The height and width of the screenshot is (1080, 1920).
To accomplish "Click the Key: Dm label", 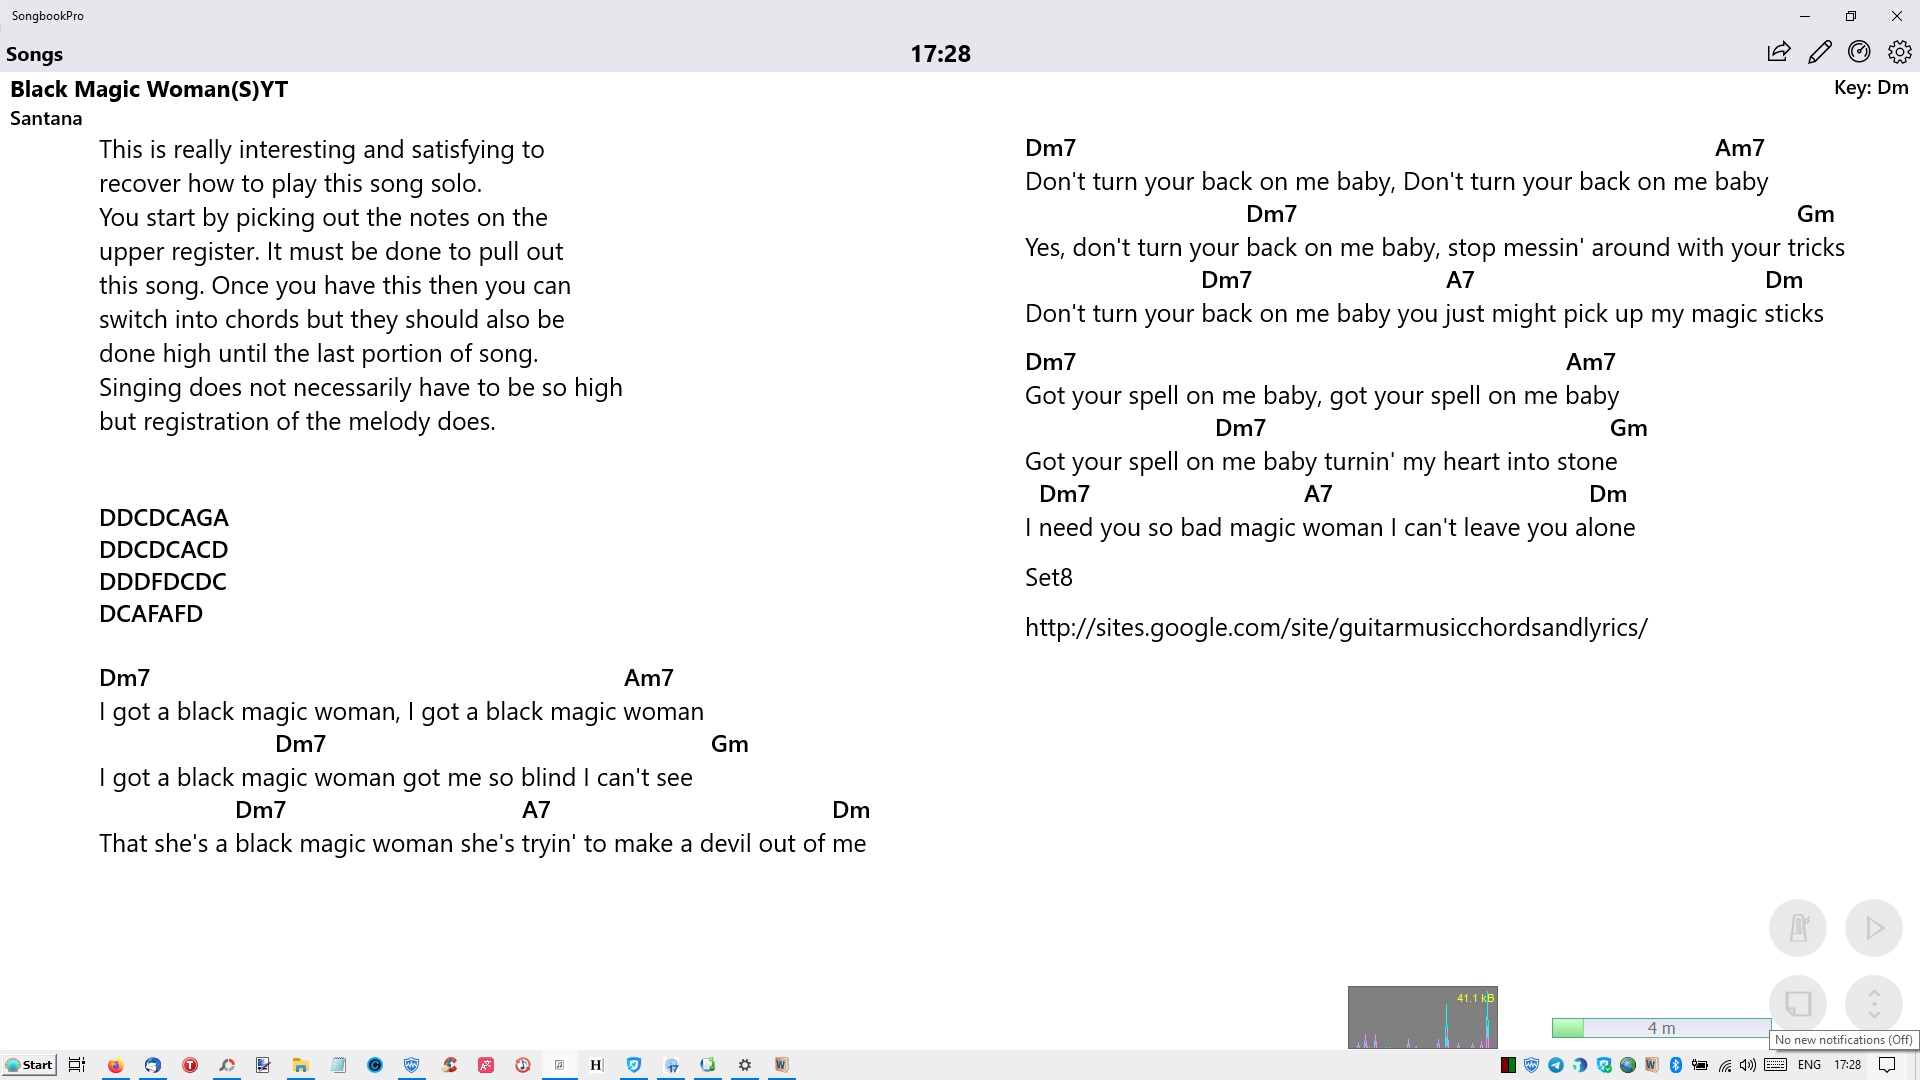I will click(1871, 87).
